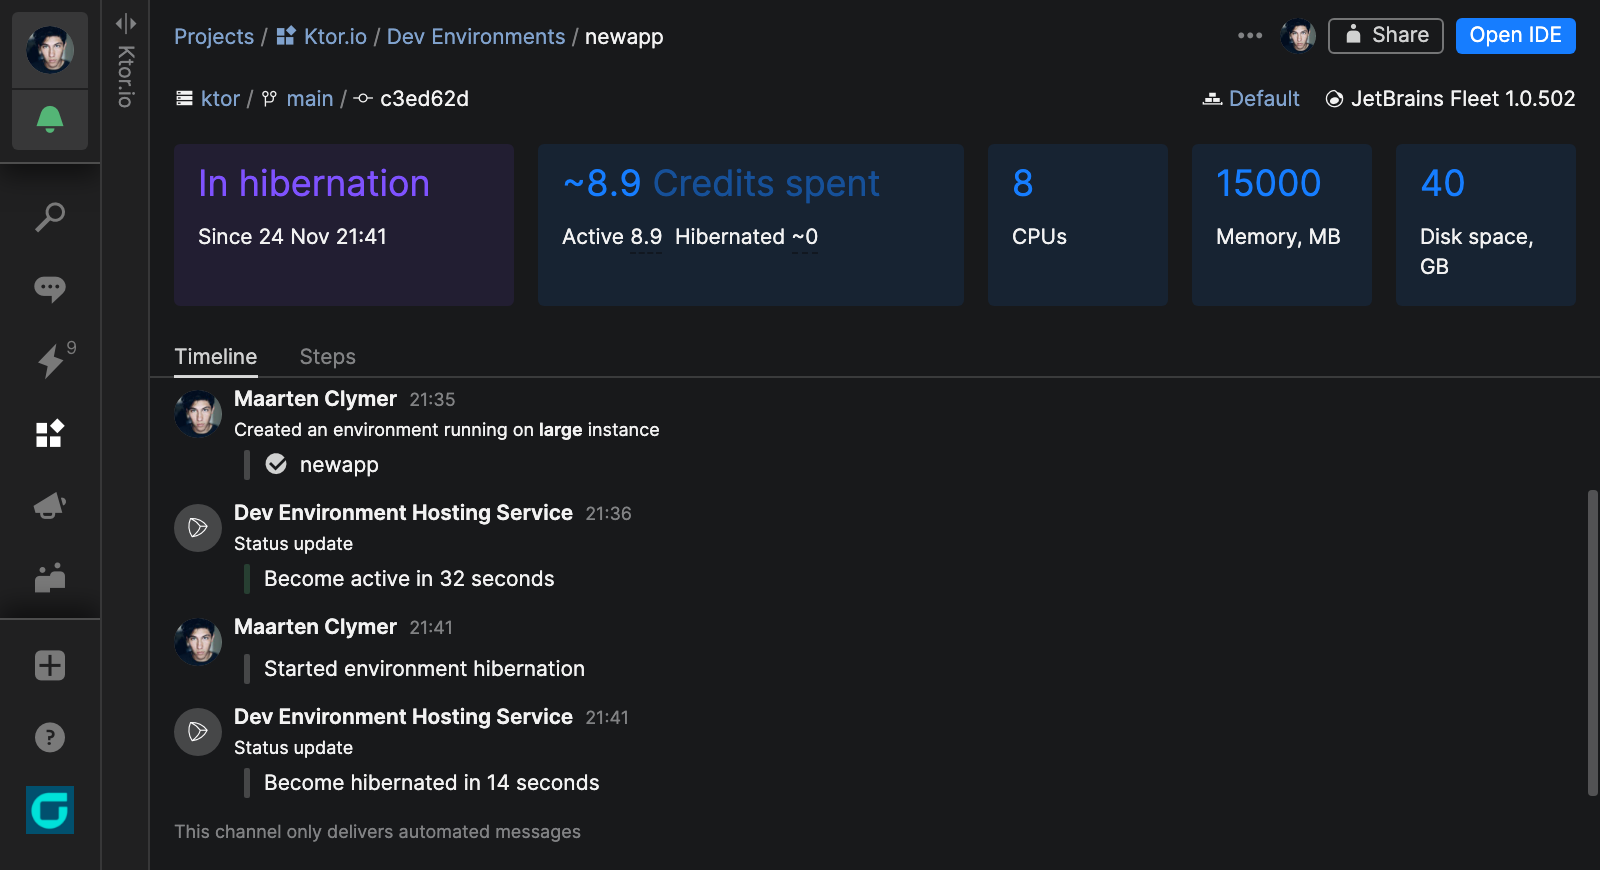Click Maarten Clymer's name at 21:35
Screen dimensions: 1600x870
[315, 399]
